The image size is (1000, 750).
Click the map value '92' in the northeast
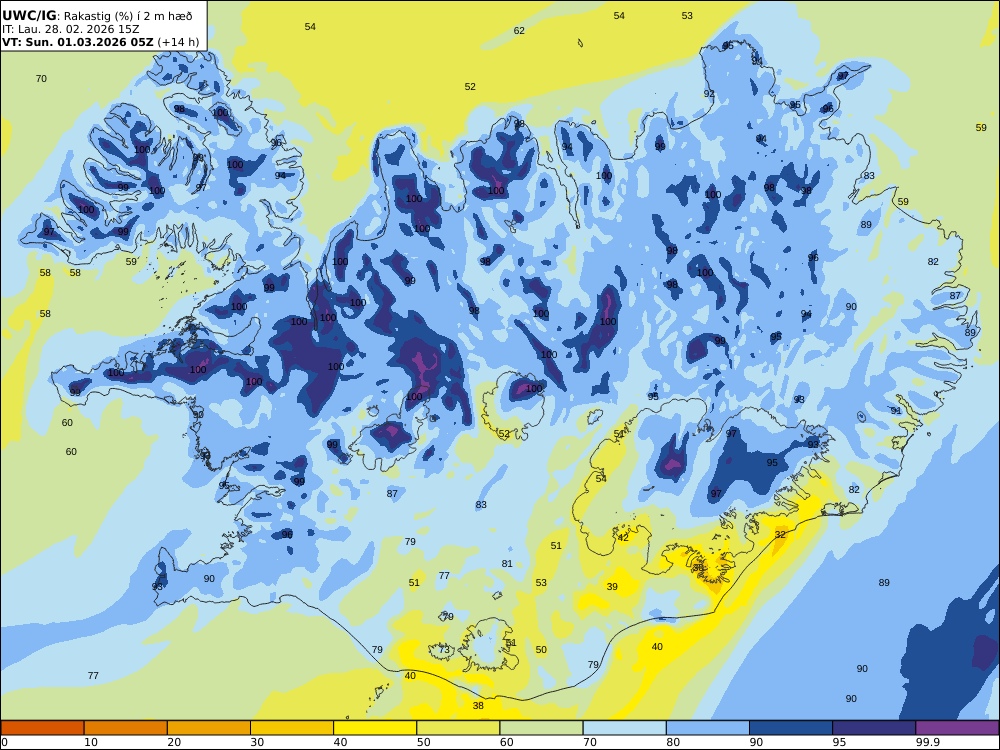(709, 94)
